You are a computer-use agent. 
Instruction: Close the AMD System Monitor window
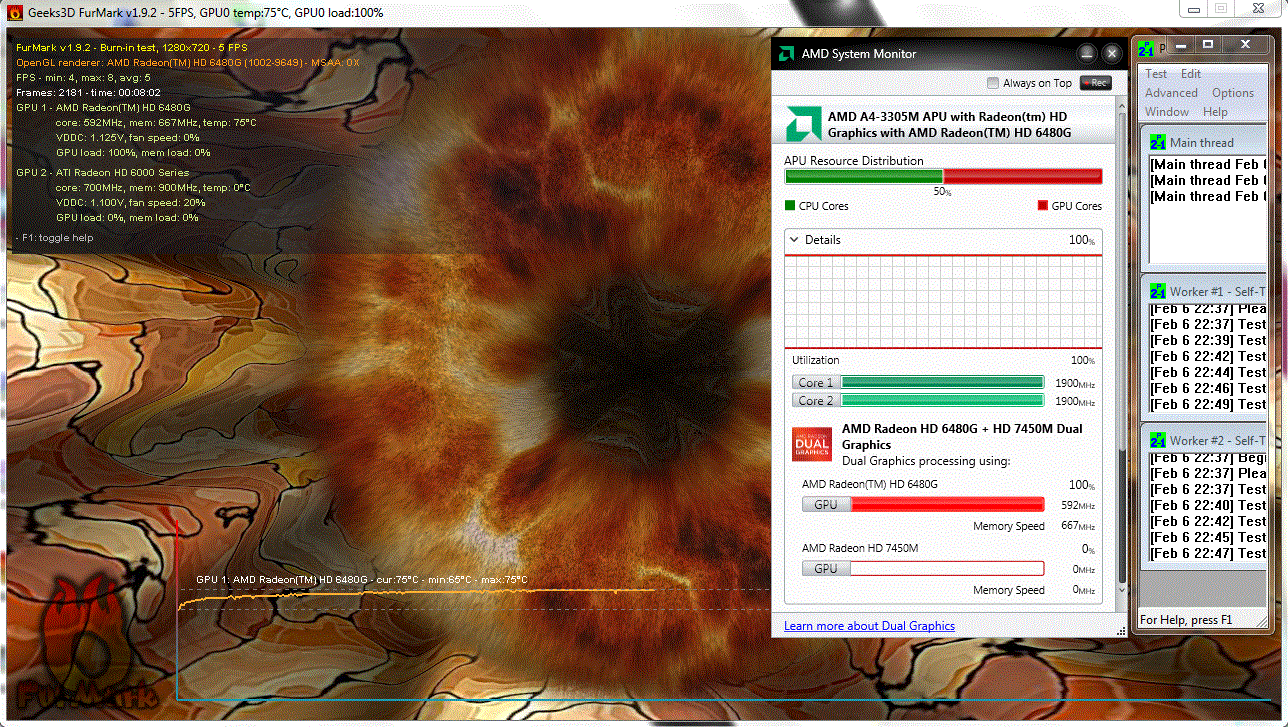[1112, 53]
